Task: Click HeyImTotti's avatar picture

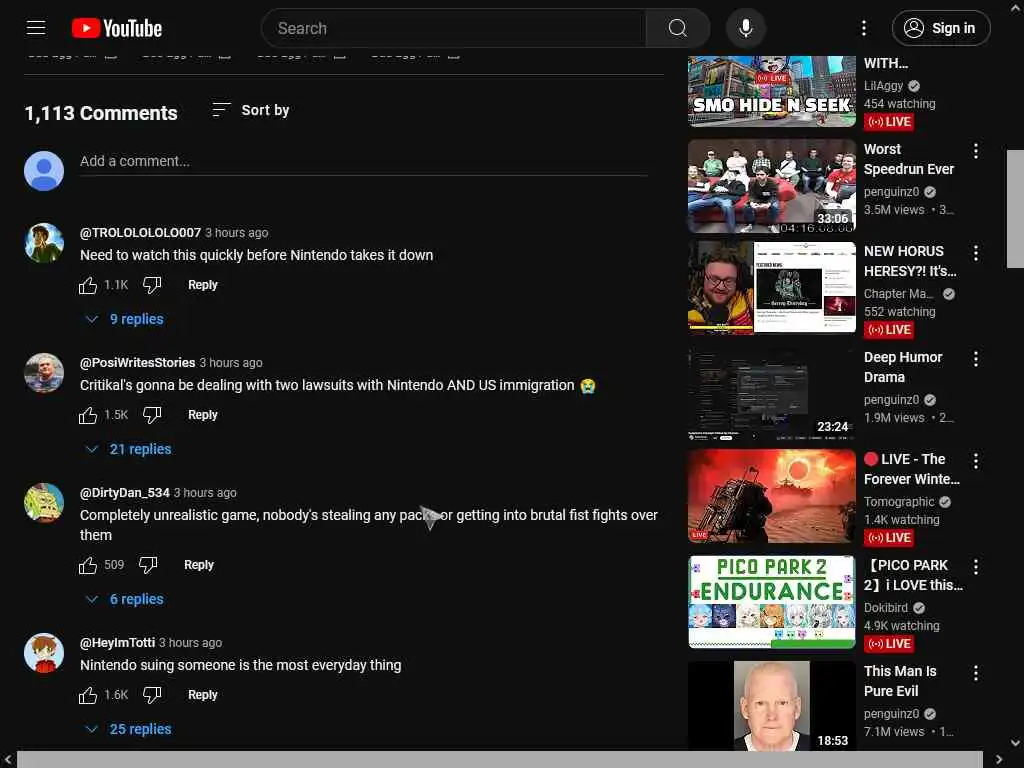Action: pyautogui.click(x=44, y=653)
